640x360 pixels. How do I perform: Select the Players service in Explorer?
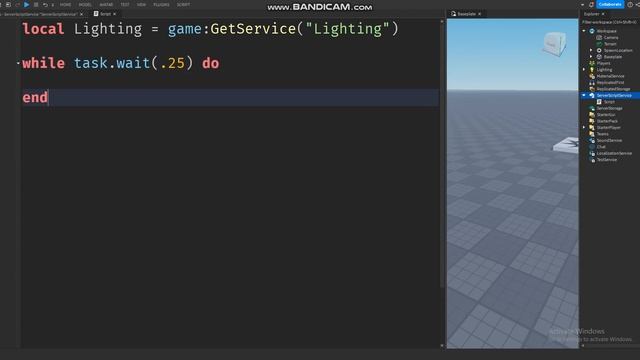click(604, 63)
